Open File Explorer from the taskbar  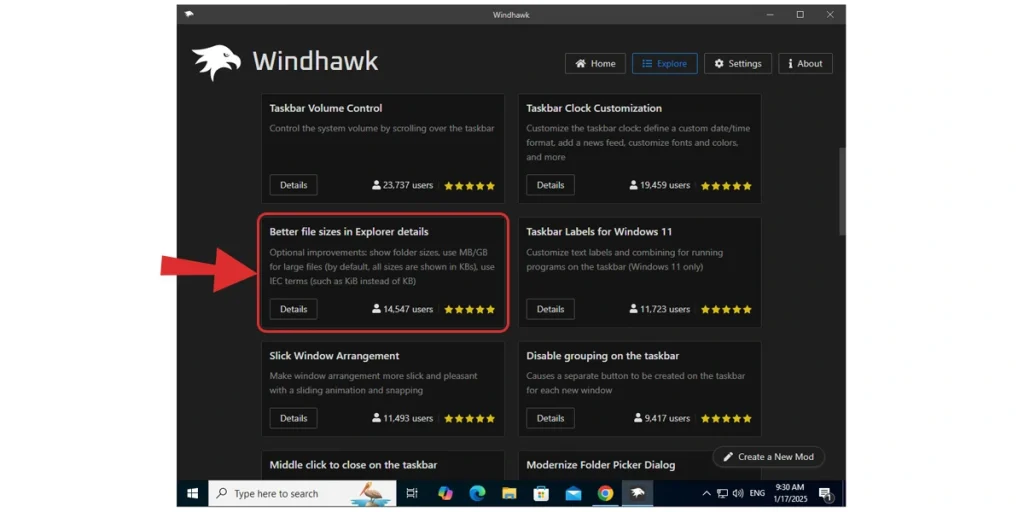[509, 494]
